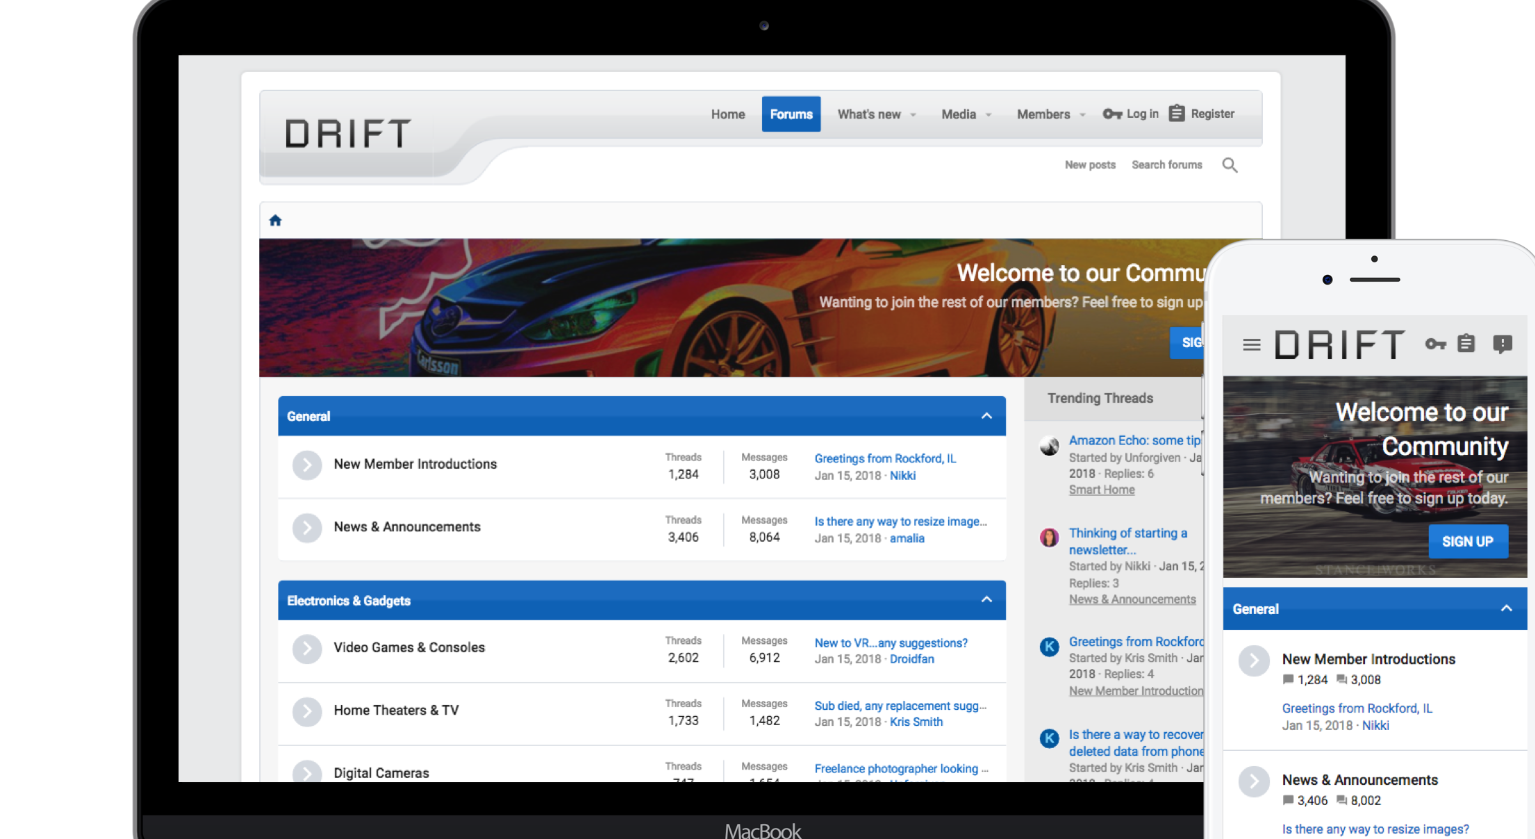Click the Log in link
The height and width of the screenshot is (839, 1535).
tap(1142, 114)
